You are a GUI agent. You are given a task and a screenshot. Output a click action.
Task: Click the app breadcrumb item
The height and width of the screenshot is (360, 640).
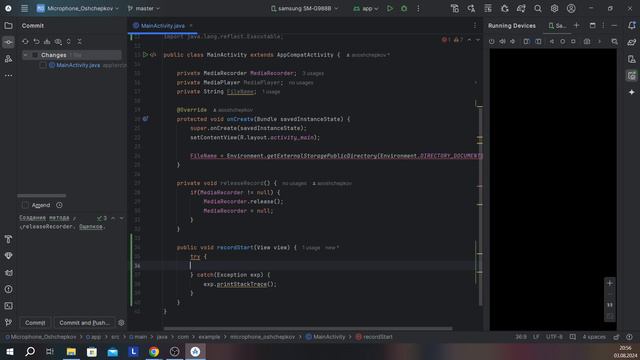tap(93, 337)
